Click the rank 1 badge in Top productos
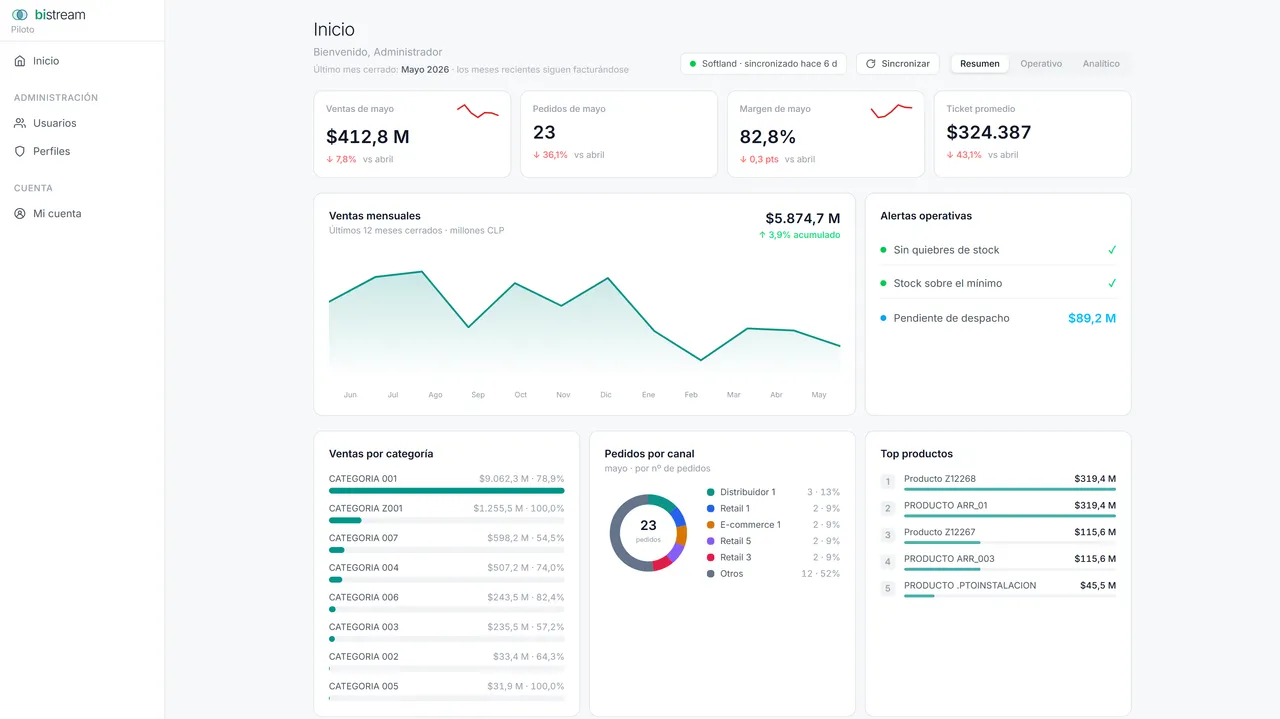Viewport: 1280px width, 719px height. pos(887,482)
